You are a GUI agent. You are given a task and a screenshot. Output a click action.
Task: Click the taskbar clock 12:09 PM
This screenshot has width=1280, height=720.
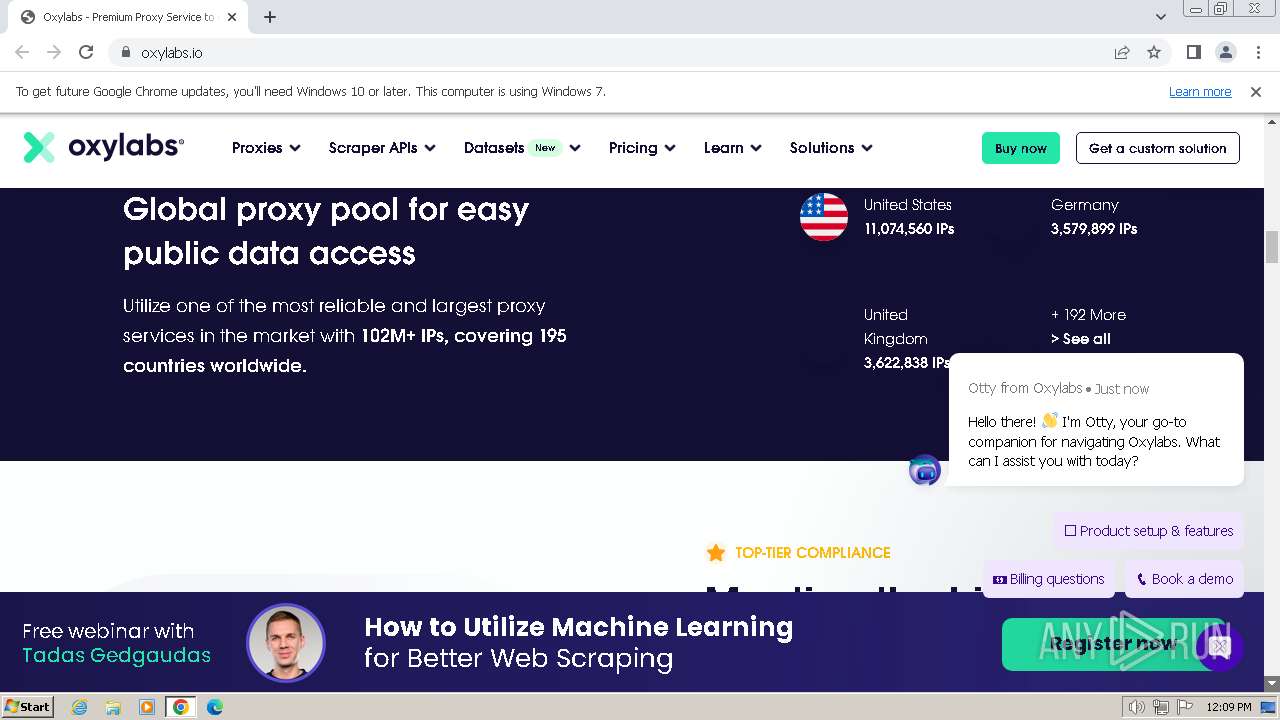click(1229, 707)
